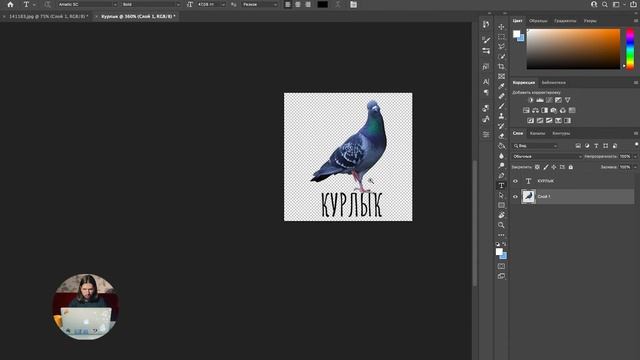Select the Crop tool
This screenshot has height=360, width=640.
pyautogui.click(x=501, y=67)
